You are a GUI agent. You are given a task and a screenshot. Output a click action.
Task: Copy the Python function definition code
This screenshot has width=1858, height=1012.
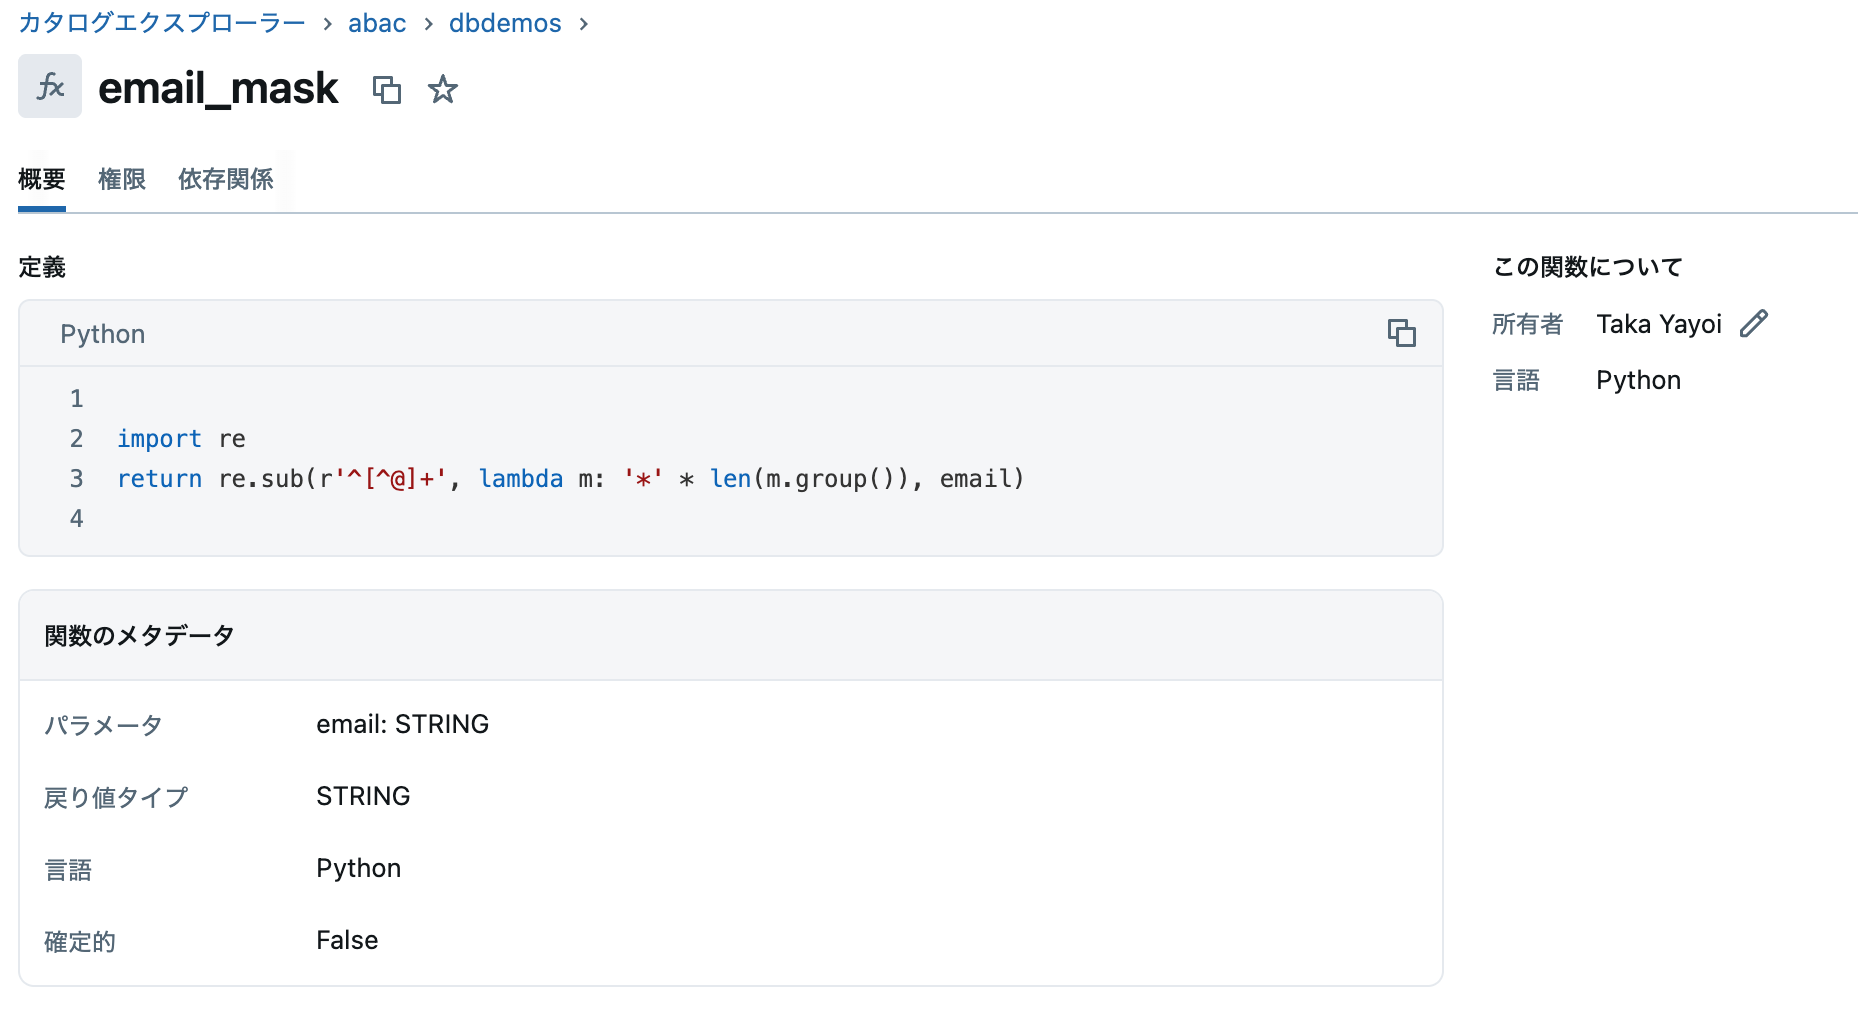1402,333
